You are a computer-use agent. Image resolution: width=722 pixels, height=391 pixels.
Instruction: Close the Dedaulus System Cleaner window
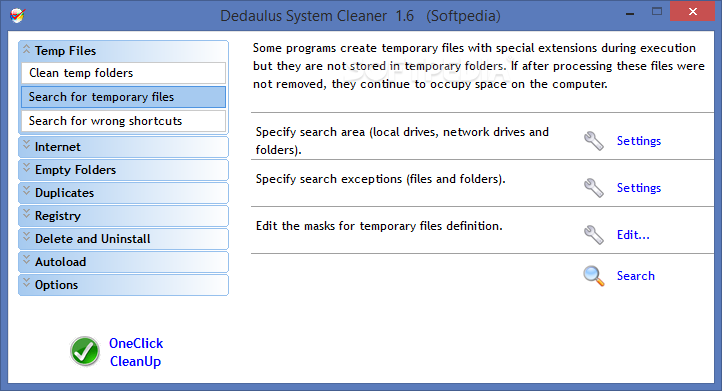[x=693, y=12]
